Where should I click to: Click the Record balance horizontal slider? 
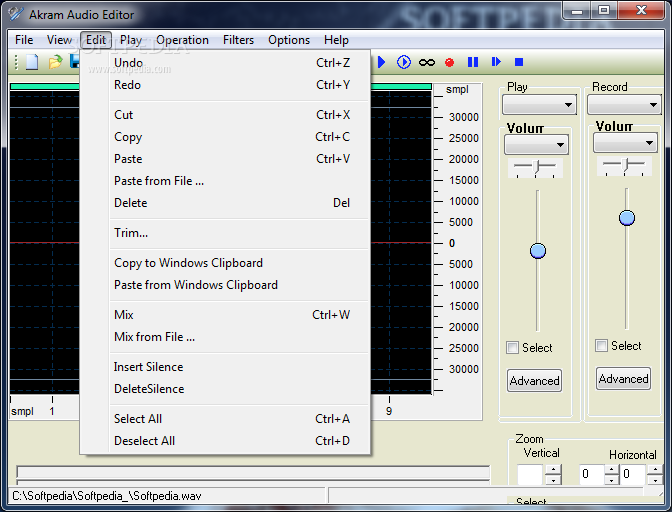(x=624, y=166)
